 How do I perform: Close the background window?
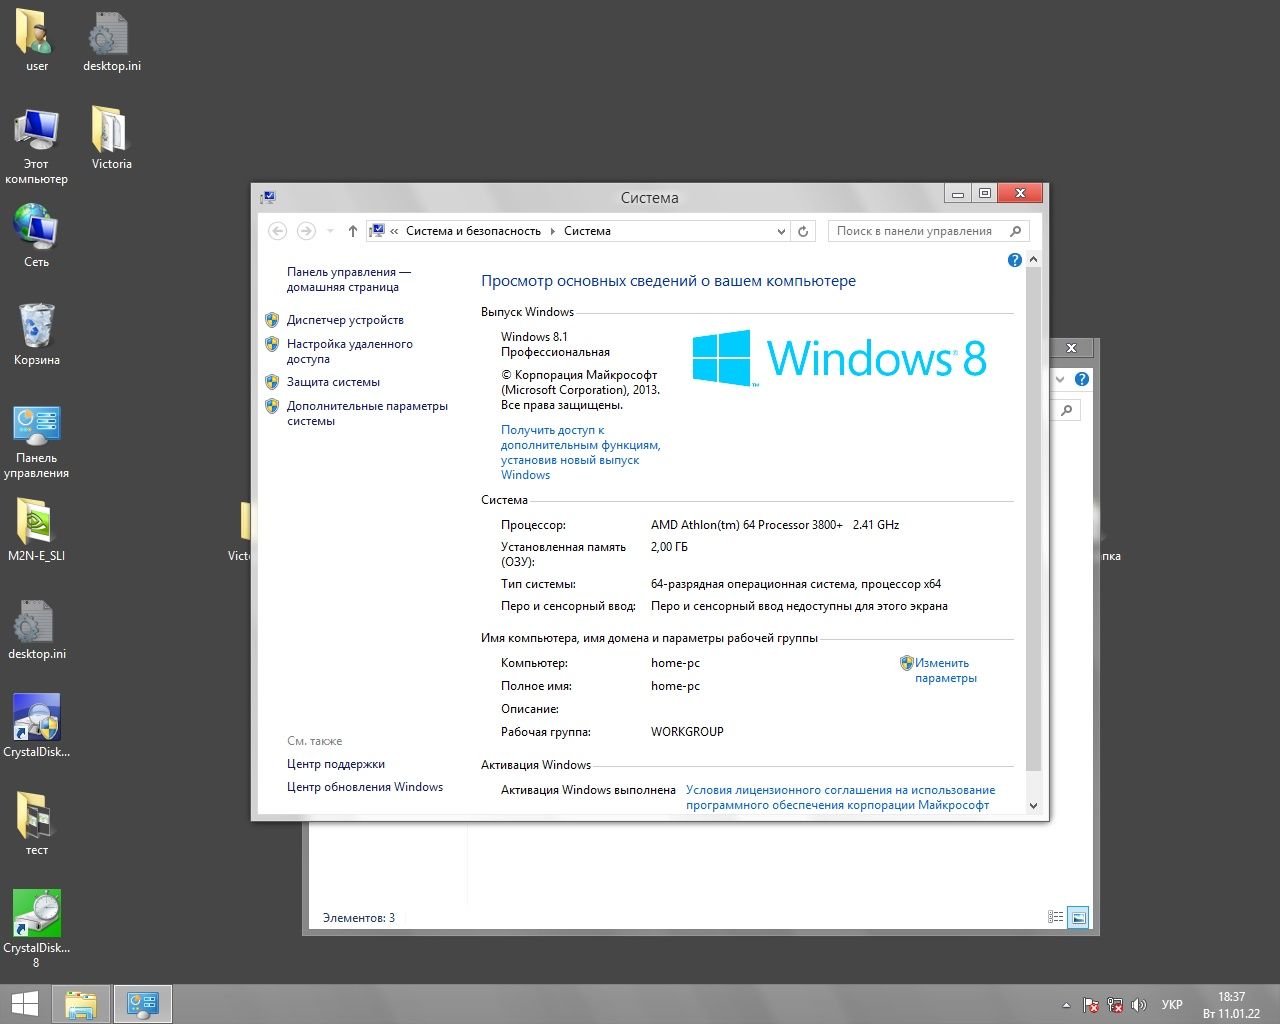(1071, 348)
